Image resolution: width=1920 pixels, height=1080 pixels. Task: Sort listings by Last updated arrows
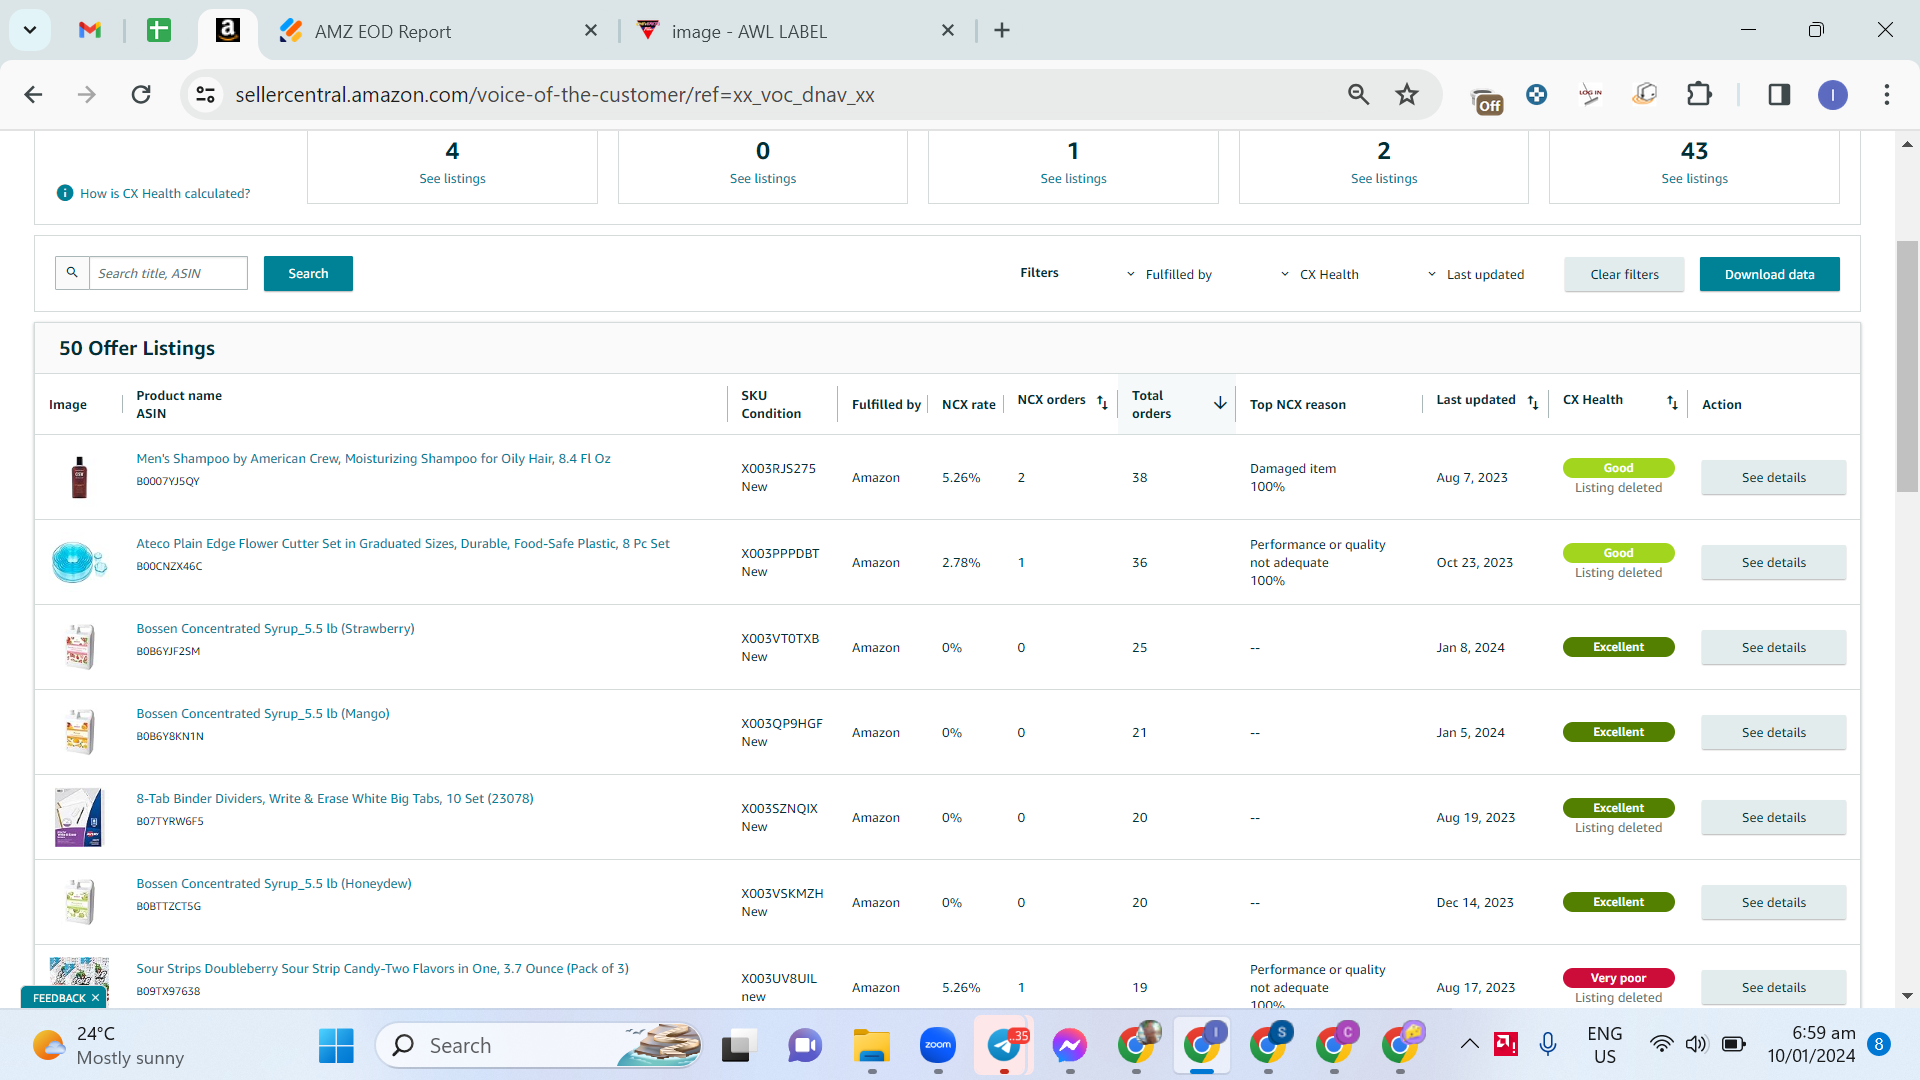(1533, 402)
